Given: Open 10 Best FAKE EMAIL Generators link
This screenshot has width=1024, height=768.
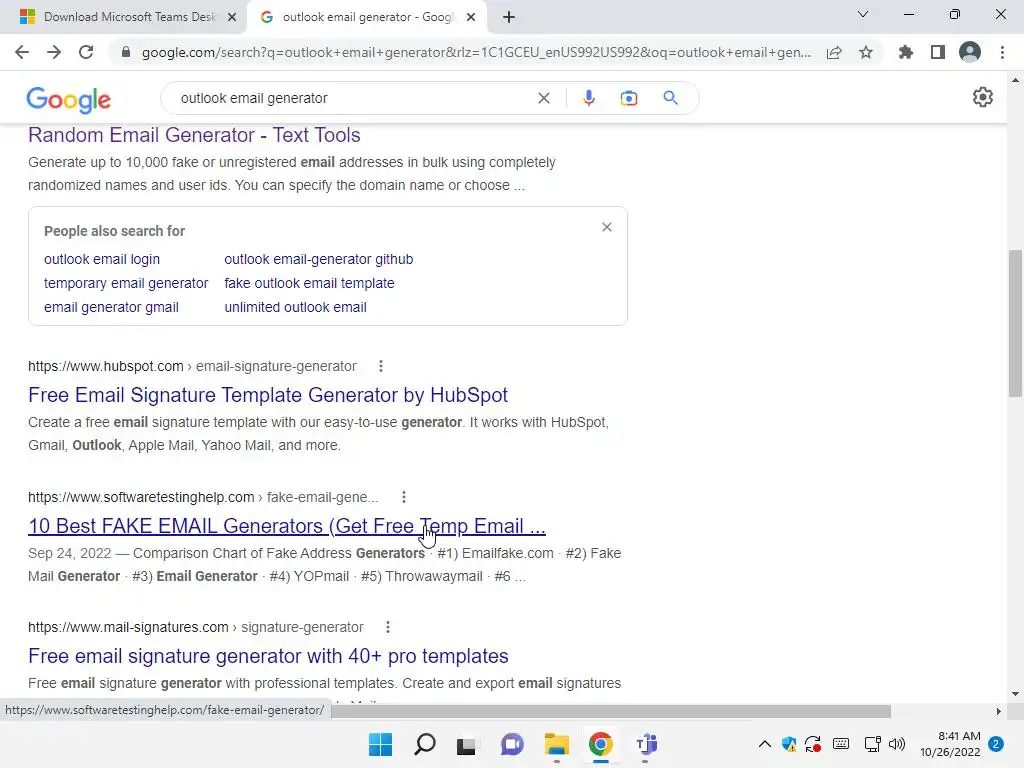Looking at the screenshot, I should click(x=287, y=526).
